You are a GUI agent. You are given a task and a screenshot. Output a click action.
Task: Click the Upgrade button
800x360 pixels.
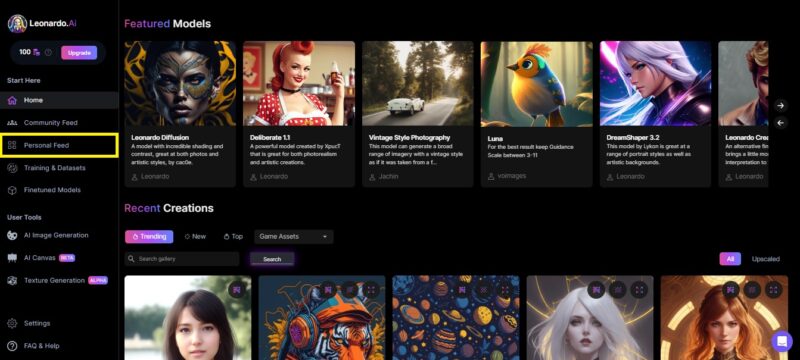79,53
